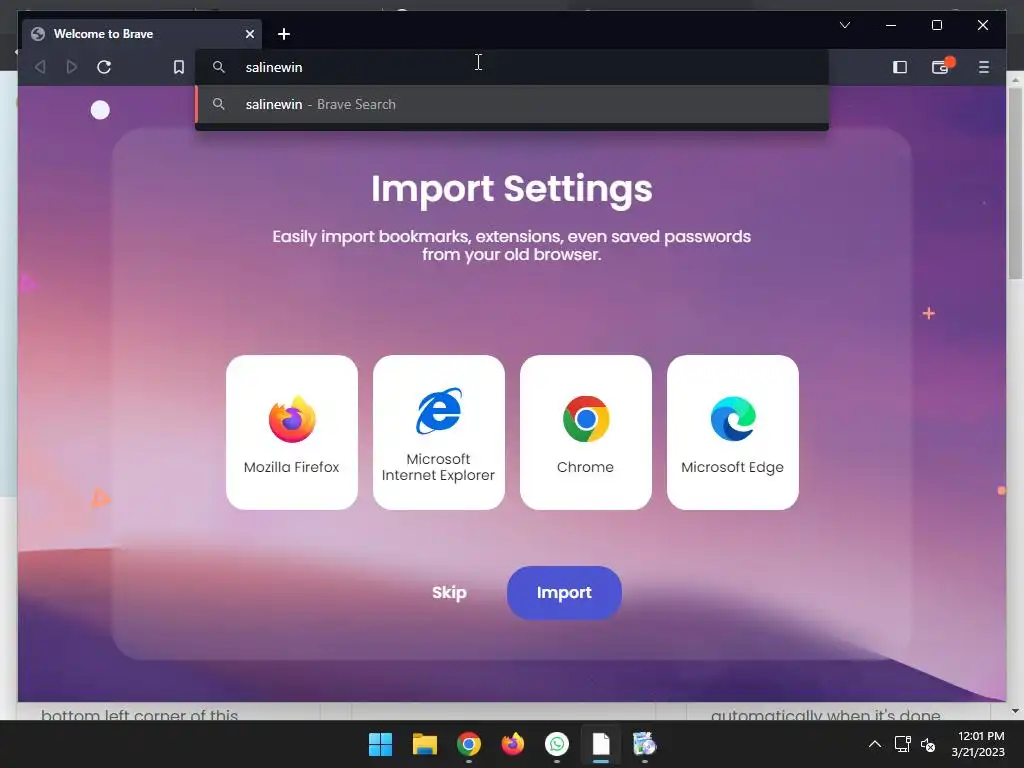1024x768 pixels.
Task: Select Mozilla Firefox import card
Action: click(x=292, y=432)
